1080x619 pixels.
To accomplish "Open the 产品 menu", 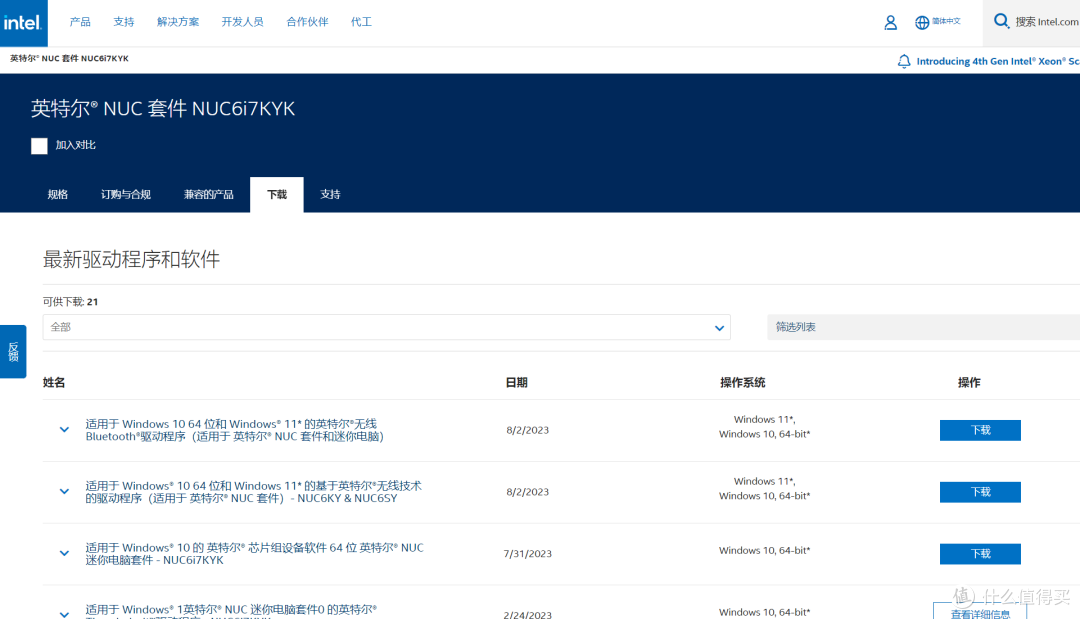I will coord(80,22).
